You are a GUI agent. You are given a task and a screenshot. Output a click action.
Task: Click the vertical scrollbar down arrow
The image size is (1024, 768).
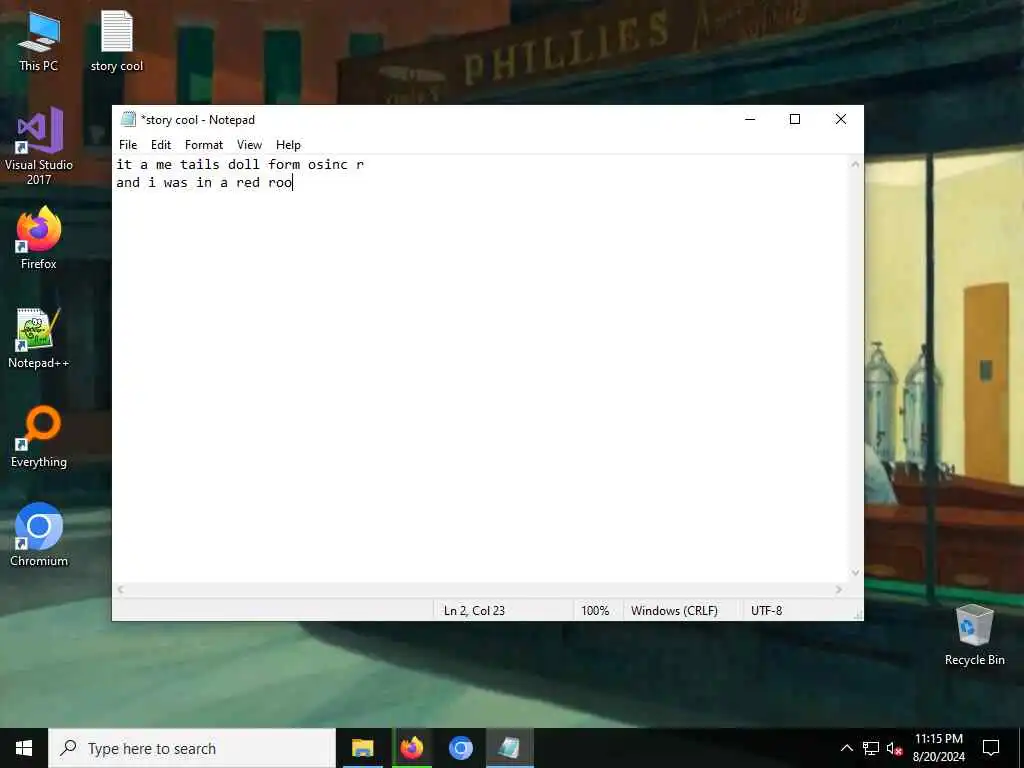(855, 573)
